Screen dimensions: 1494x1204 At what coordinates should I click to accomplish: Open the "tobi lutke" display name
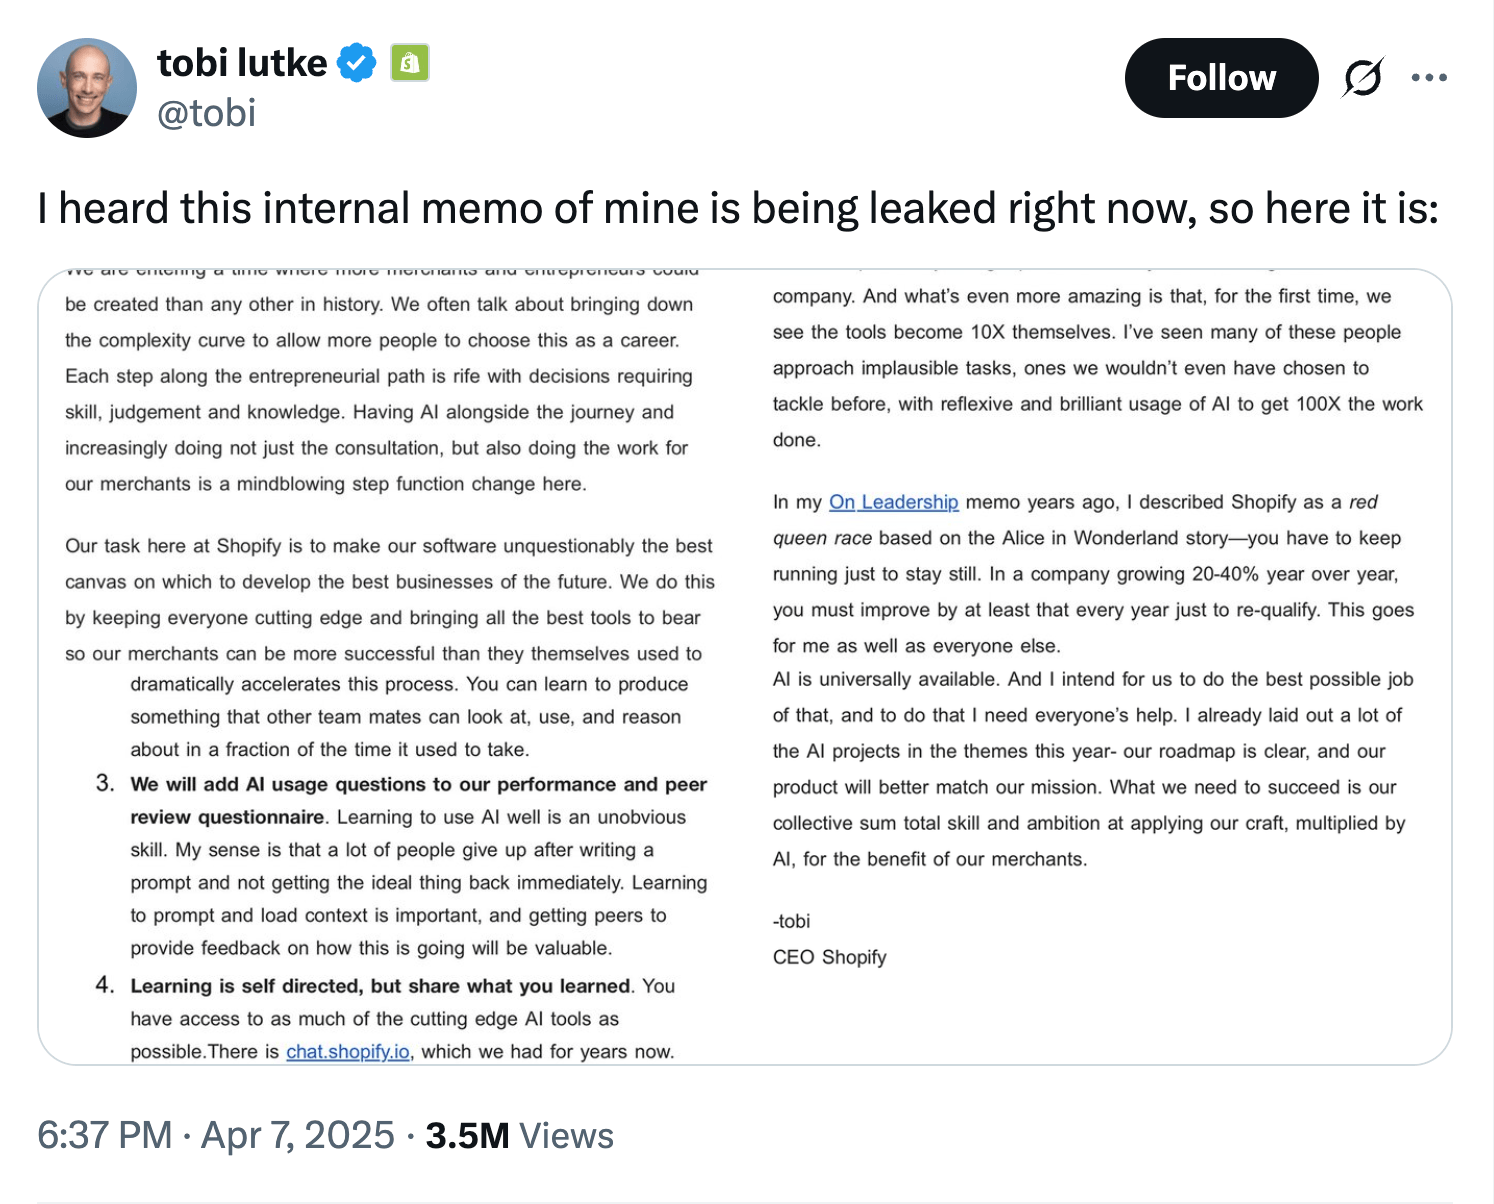[x=242, y=63]
